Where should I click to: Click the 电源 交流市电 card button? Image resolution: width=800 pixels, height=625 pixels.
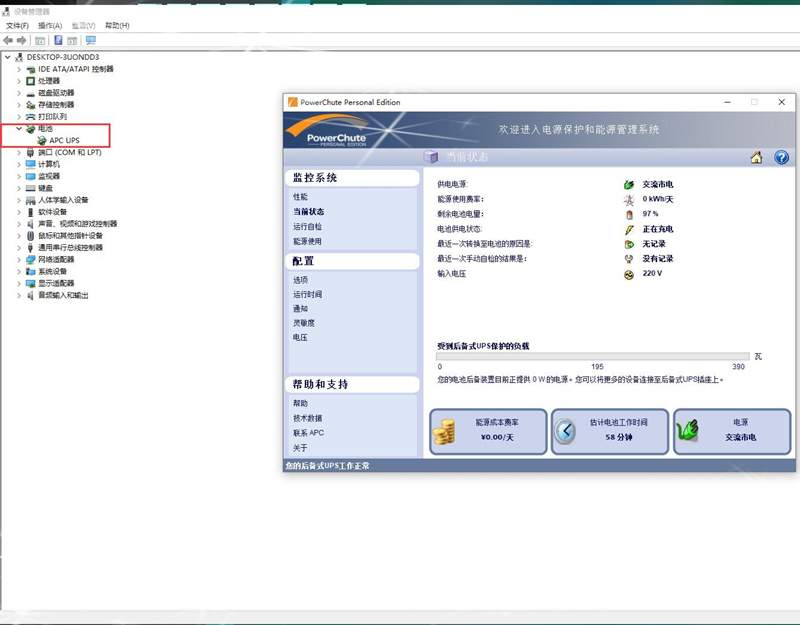(x=732, y=432)
